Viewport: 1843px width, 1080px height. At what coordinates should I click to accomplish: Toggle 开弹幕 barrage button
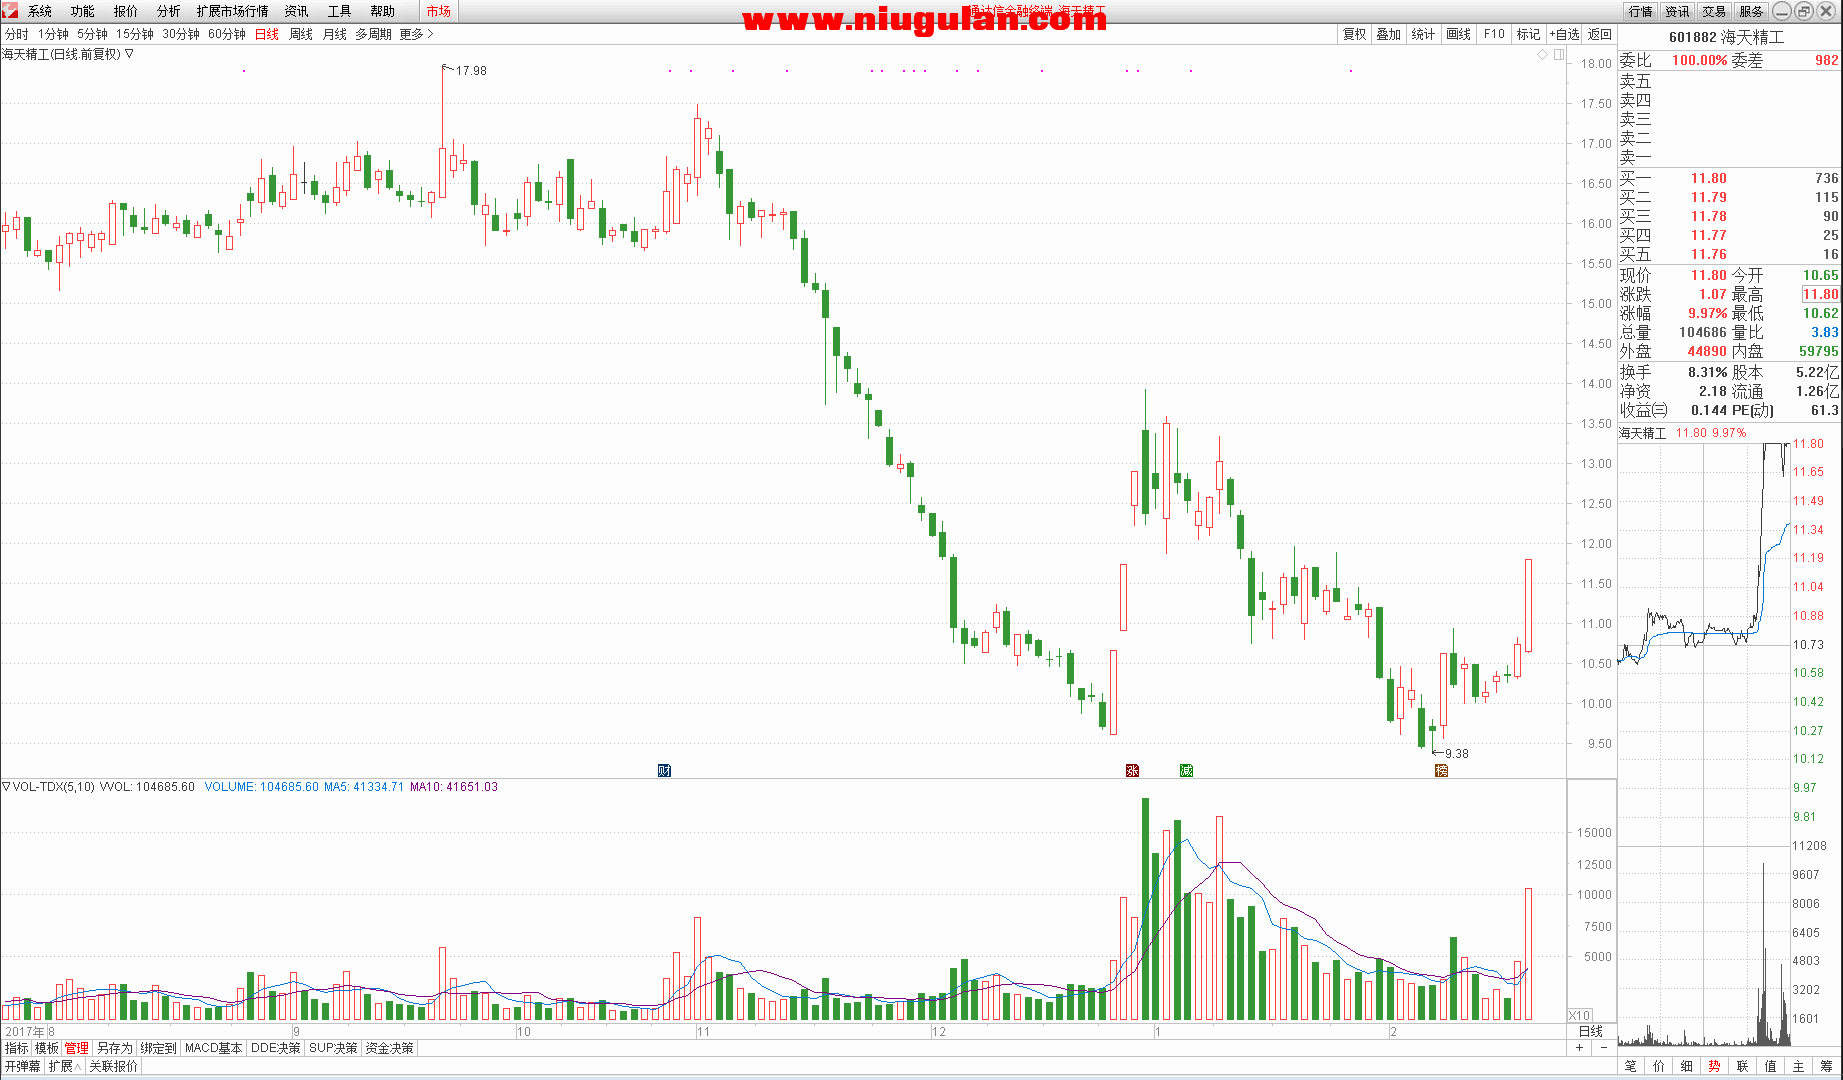click(23, 1066)
